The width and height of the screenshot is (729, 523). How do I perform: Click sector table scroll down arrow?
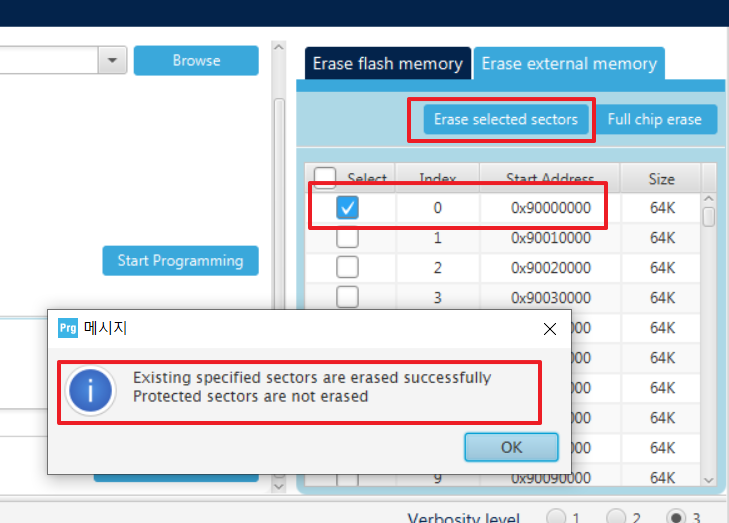tap(709, 480)
